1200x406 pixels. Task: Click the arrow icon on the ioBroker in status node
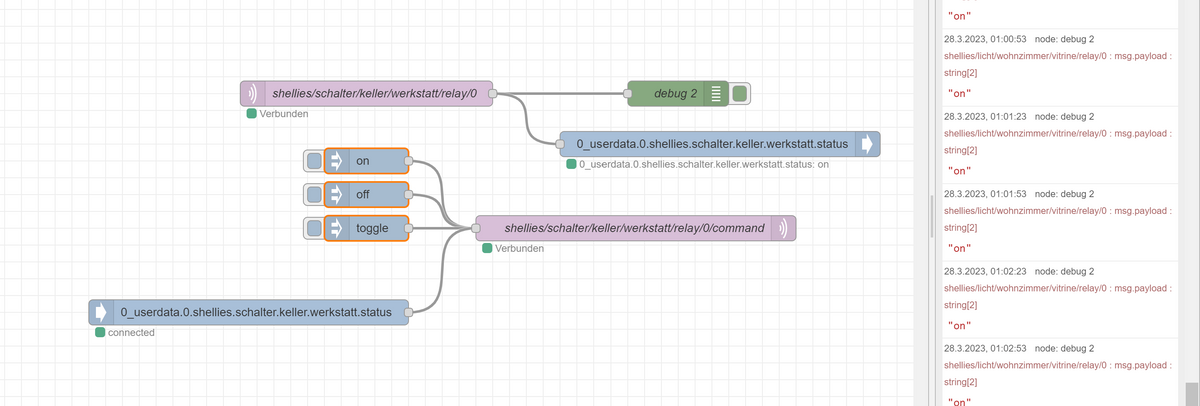point(100,313)
